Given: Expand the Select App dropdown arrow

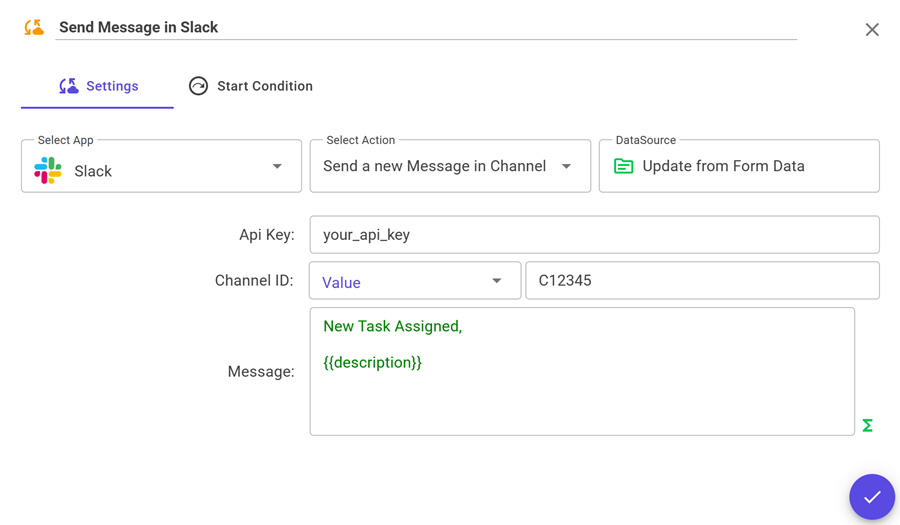Looking at the screenshot, I should click(x=277, y=167).
